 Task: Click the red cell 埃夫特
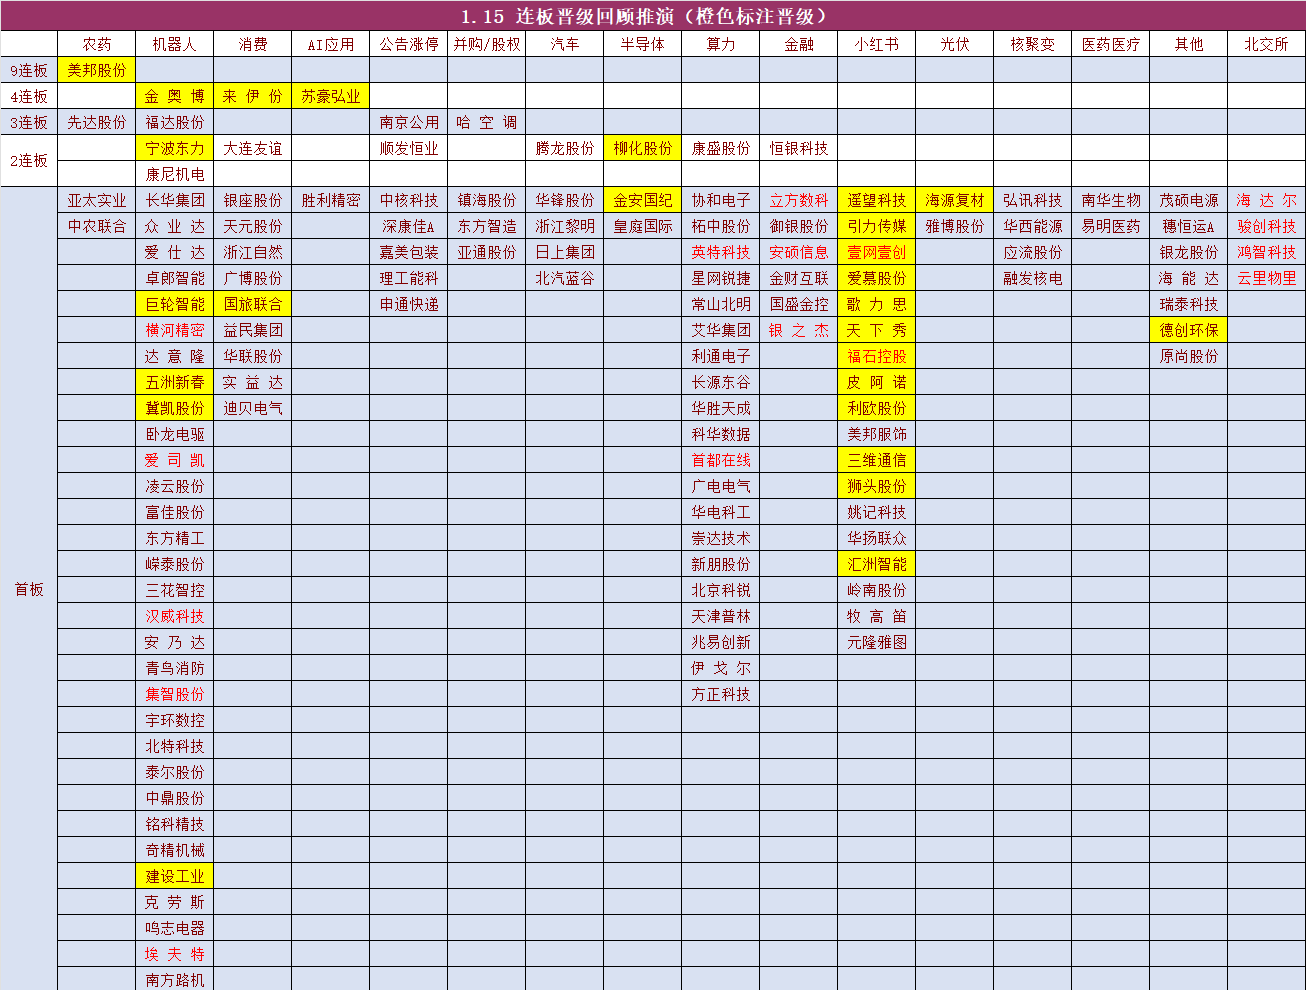tap(175, 954)
